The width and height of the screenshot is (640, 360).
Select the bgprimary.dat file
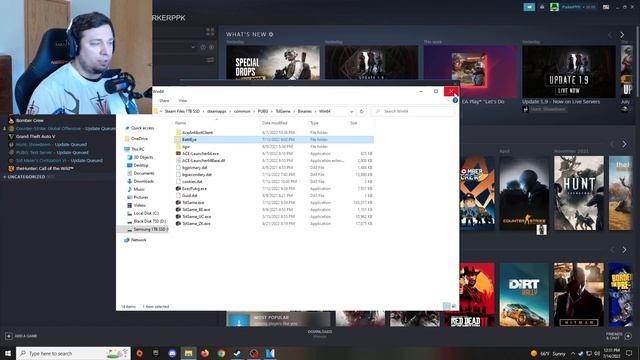click(x=195, y=167)
